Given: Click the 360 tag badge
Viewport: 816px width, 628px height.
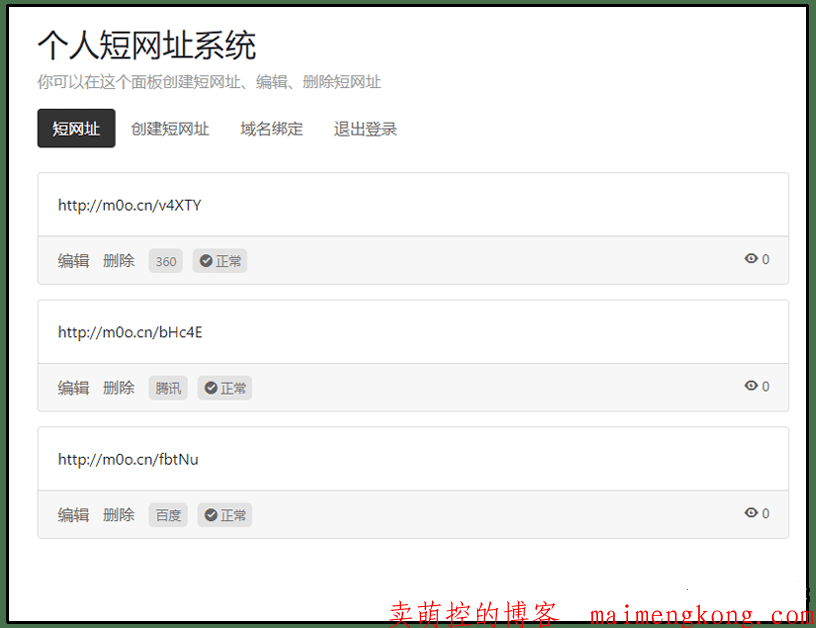Looking at the screenshot, I should coord(166,261).
